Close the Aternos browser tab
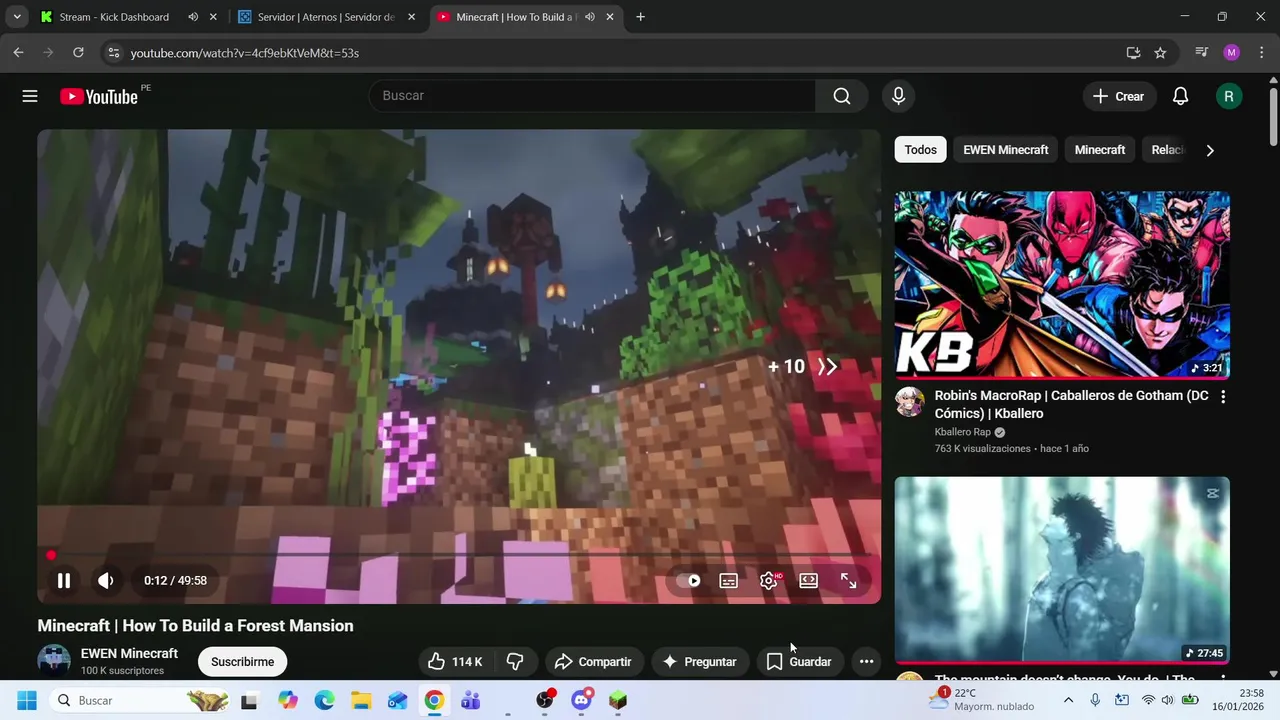Viewport: 1280px width, 720px height. pyautogui.click(x=411, y=17)
